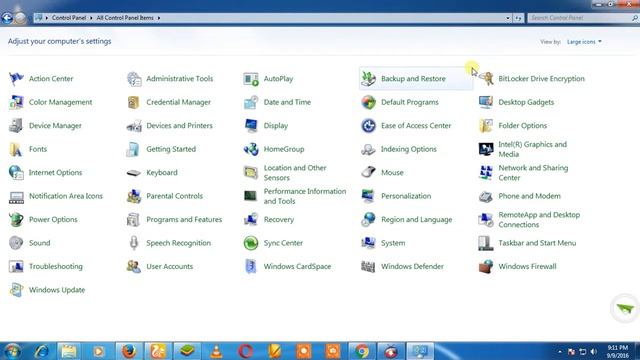Show hidden icons in system tray
This screenshot has height=360, width=640.
point(560,351)
